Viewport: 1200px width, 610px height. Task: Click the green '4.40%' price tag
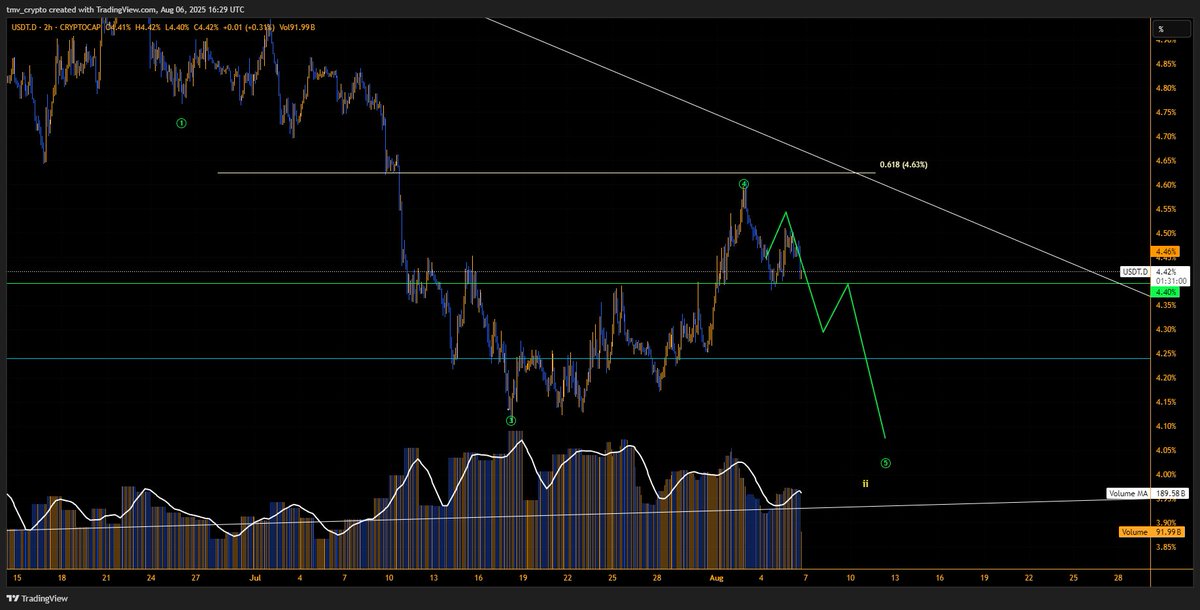coord(1165,291)
